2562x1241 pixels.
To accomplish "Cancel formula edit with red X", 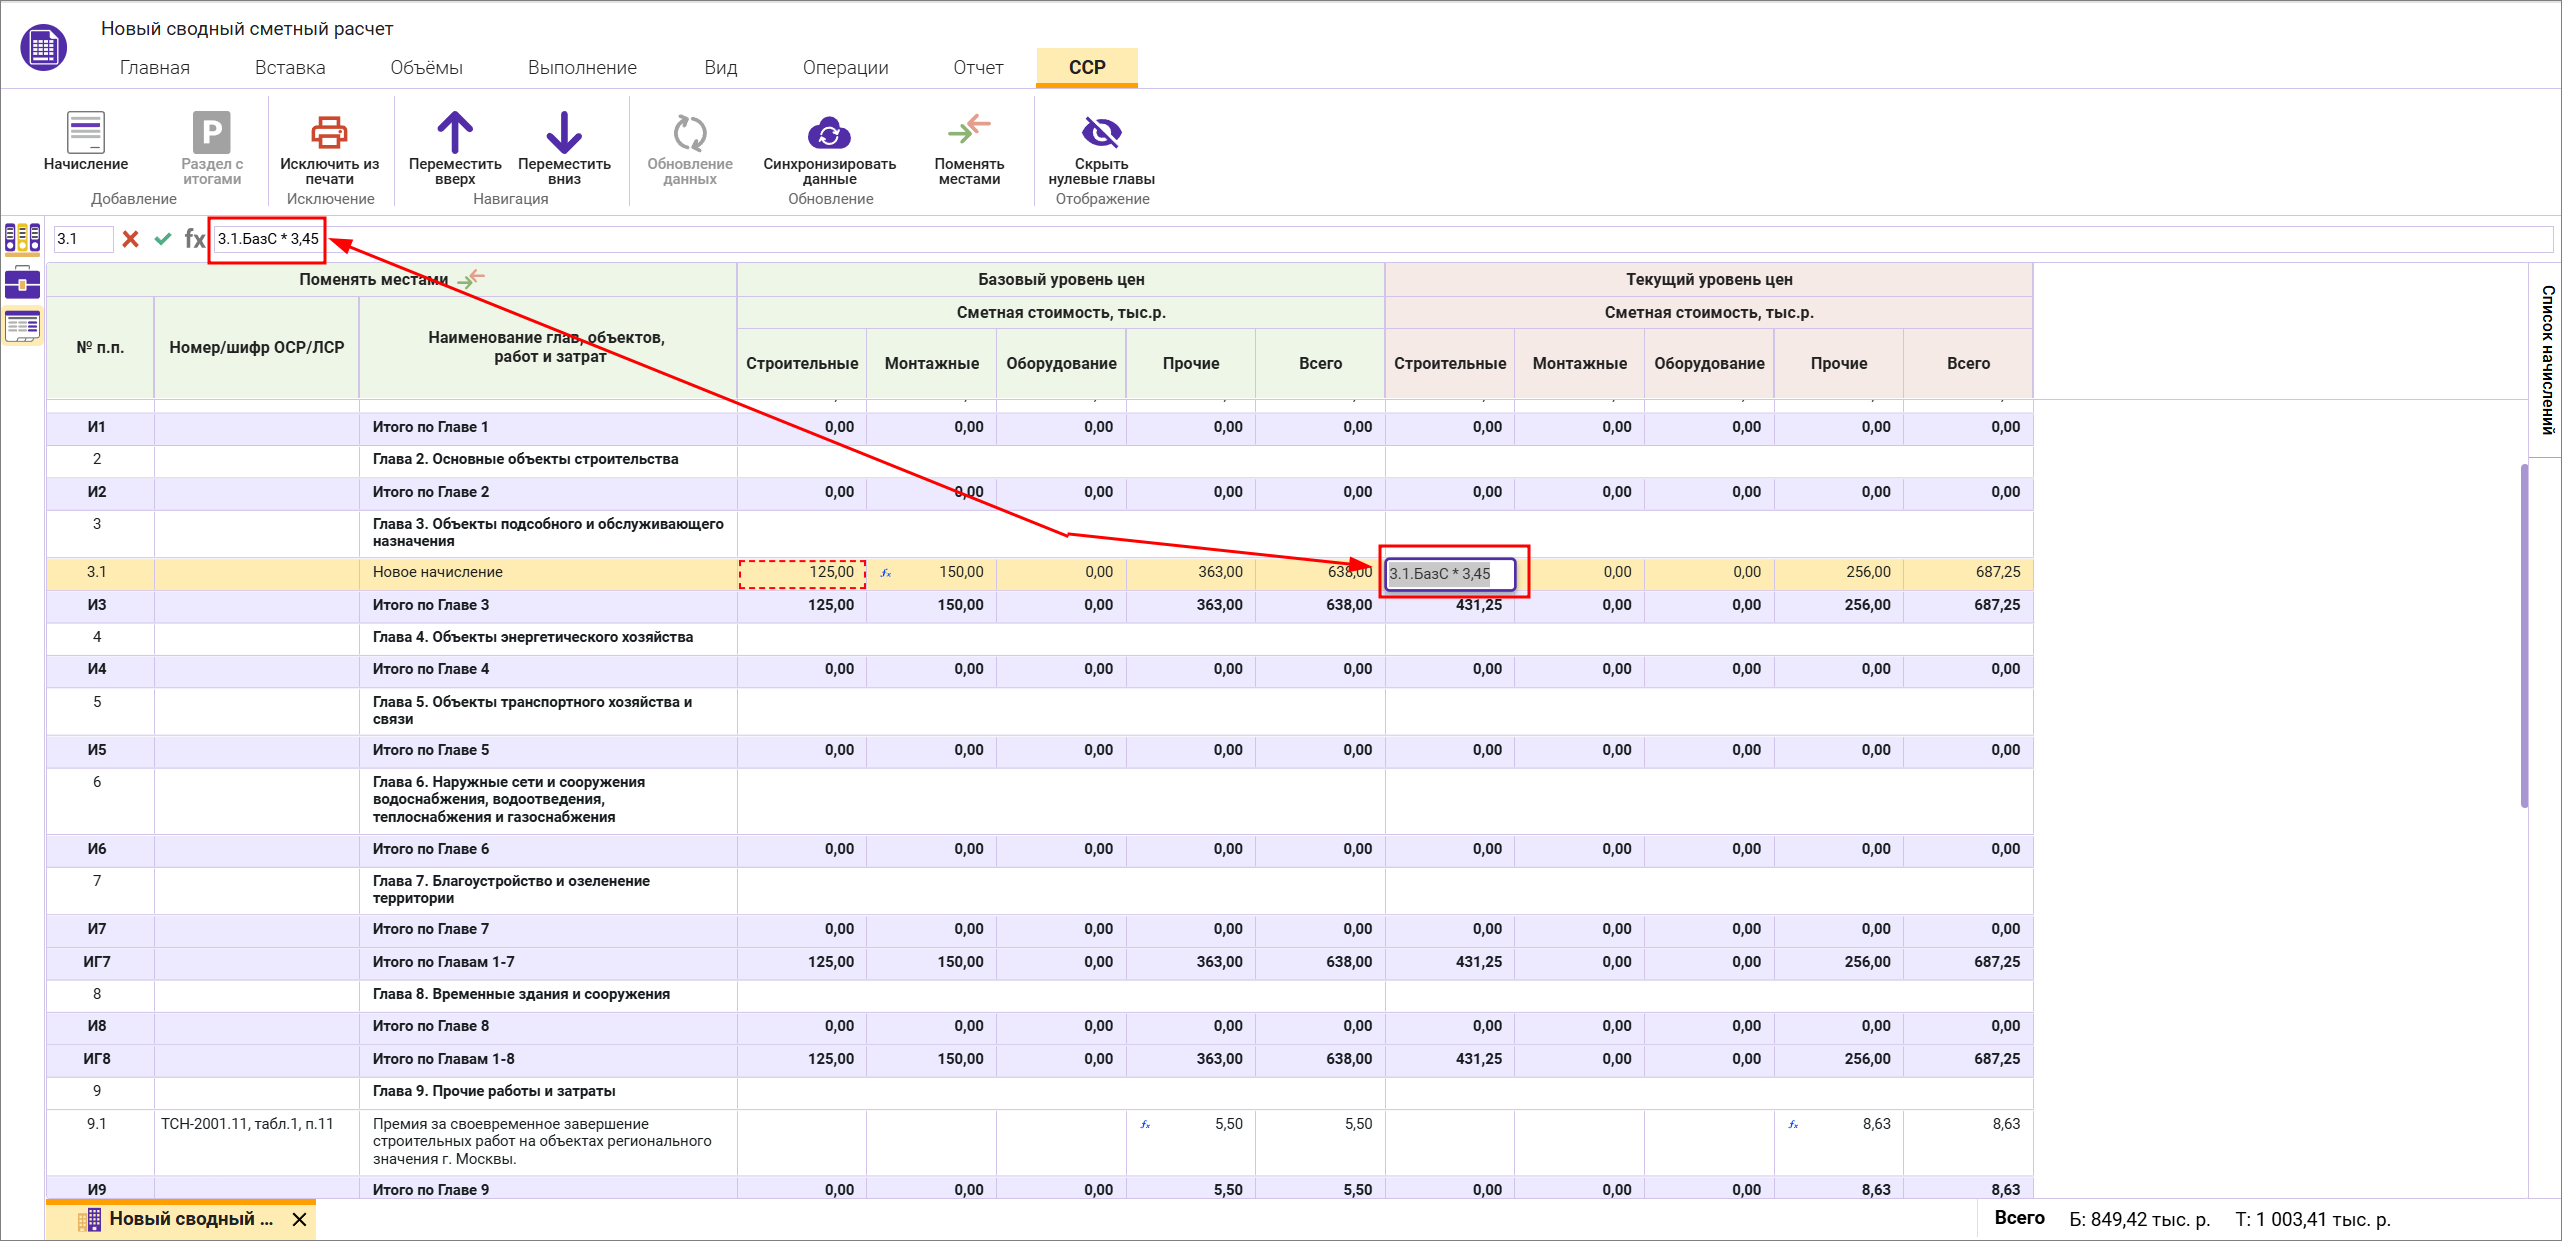I will 130,239.
